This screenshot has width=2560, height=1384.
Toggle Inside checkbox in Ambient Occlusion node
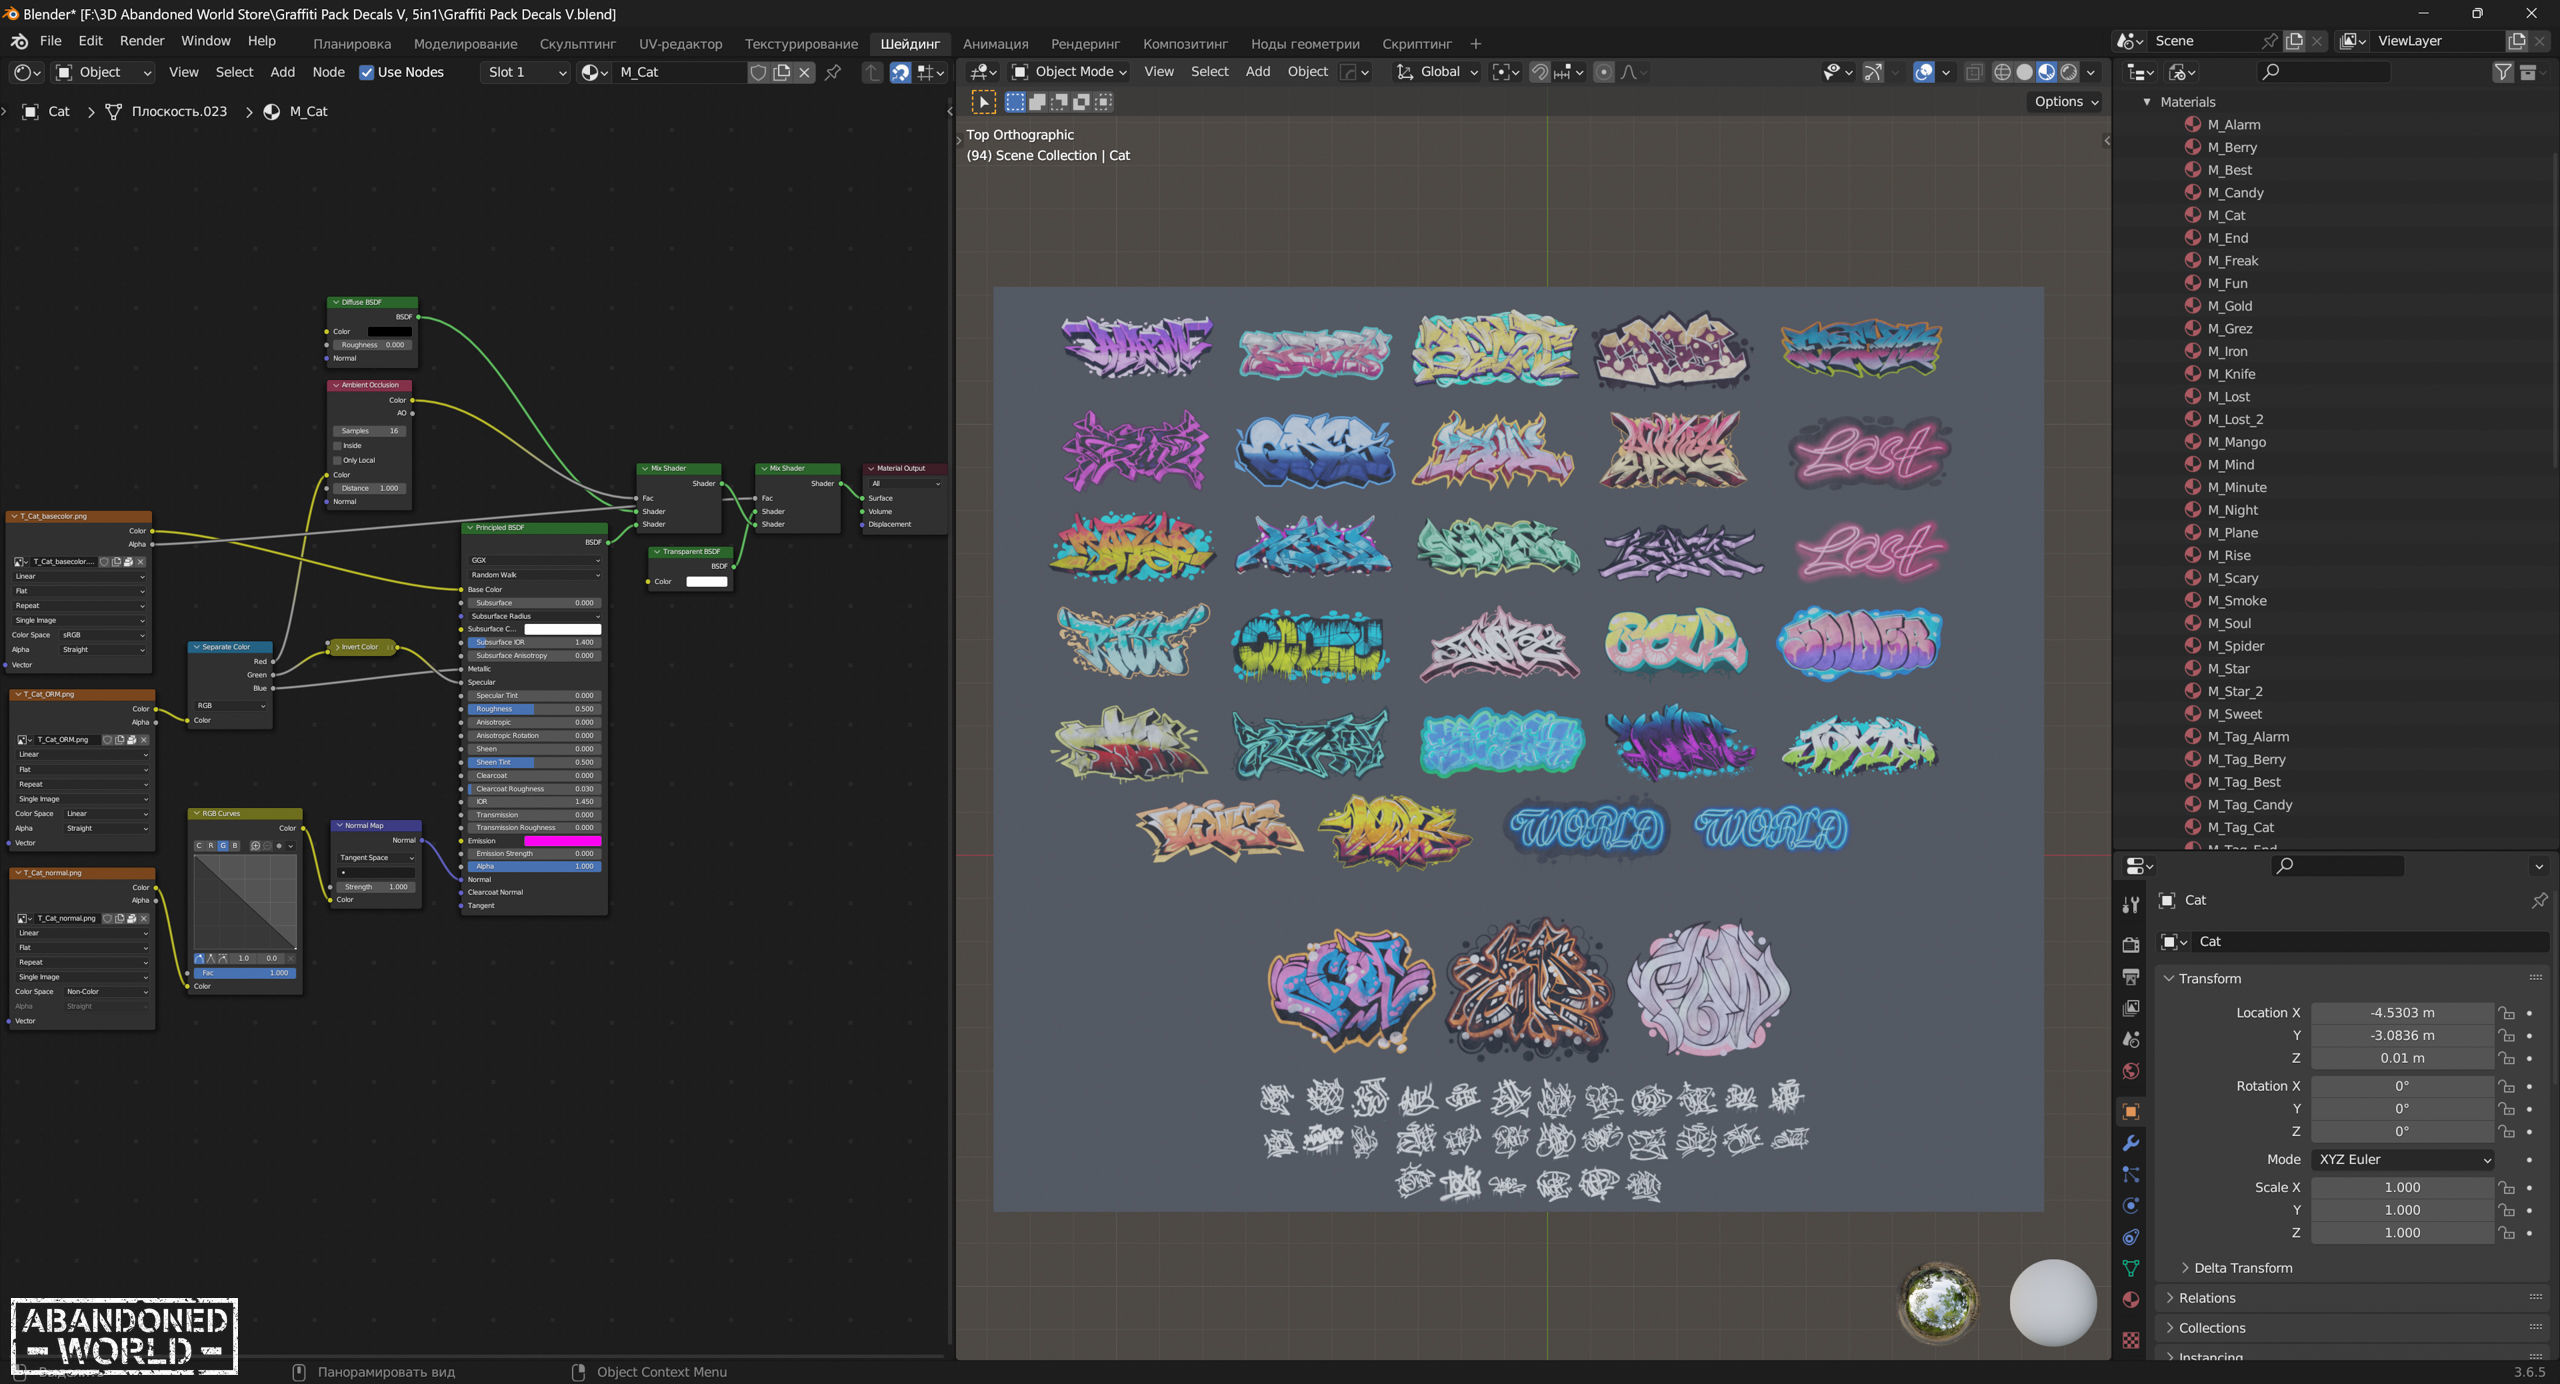(338, 446)
